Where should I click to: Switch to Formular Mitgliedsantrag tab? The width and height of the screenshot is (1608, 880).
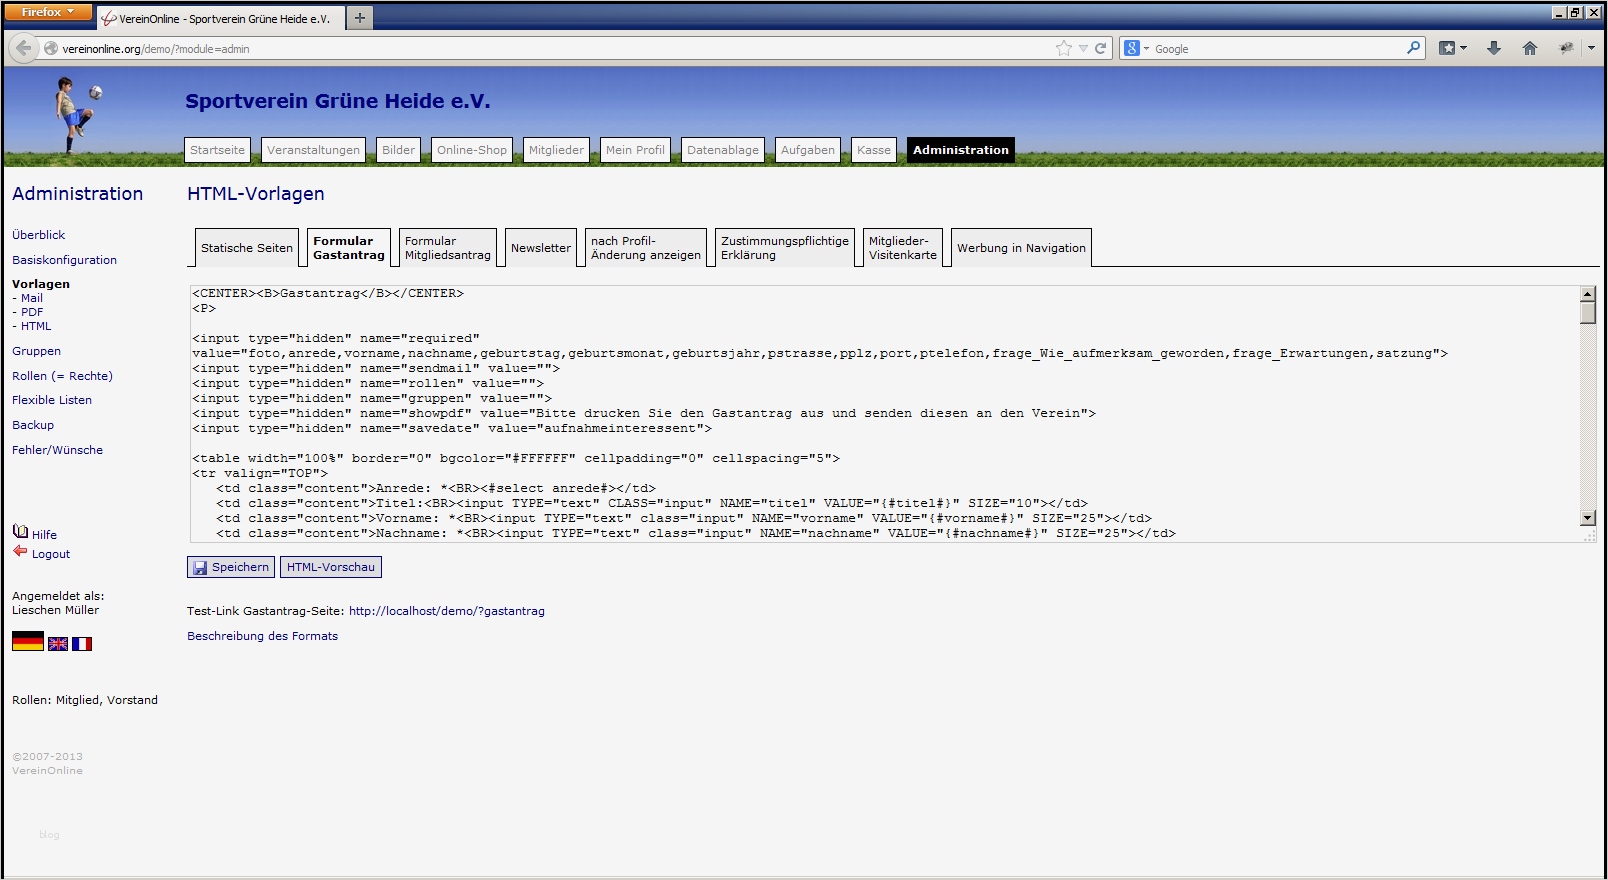[x=448, y=248]
